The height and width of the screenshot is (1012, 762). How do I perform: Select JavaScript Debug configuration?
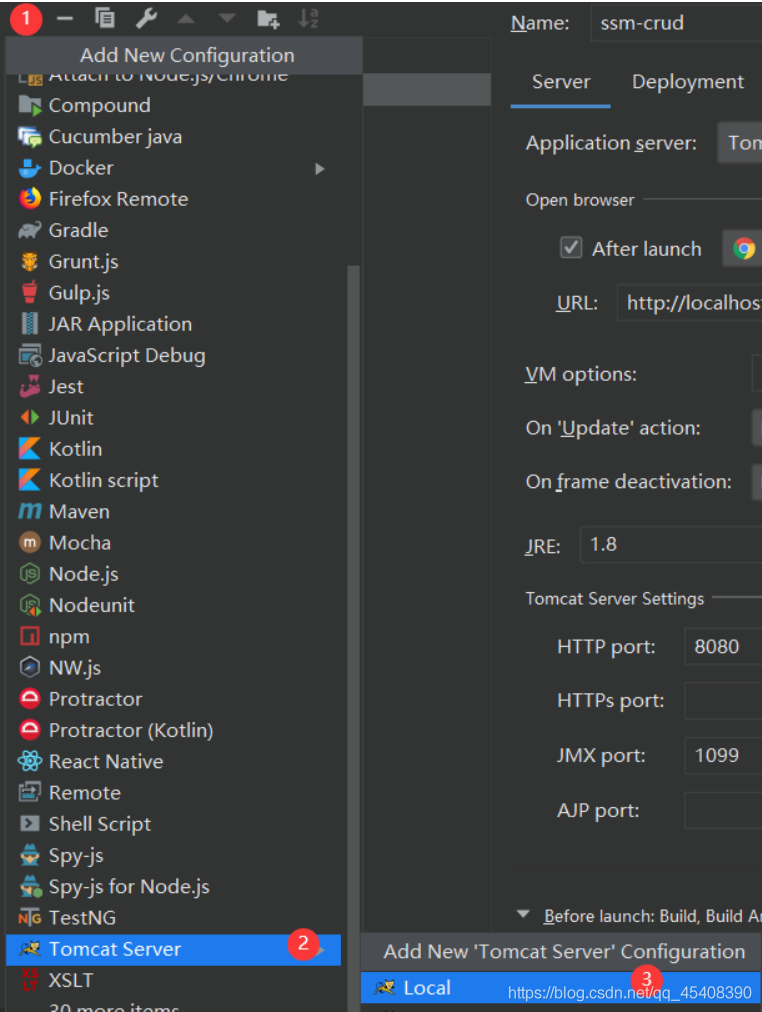click(x=173, y=356)
